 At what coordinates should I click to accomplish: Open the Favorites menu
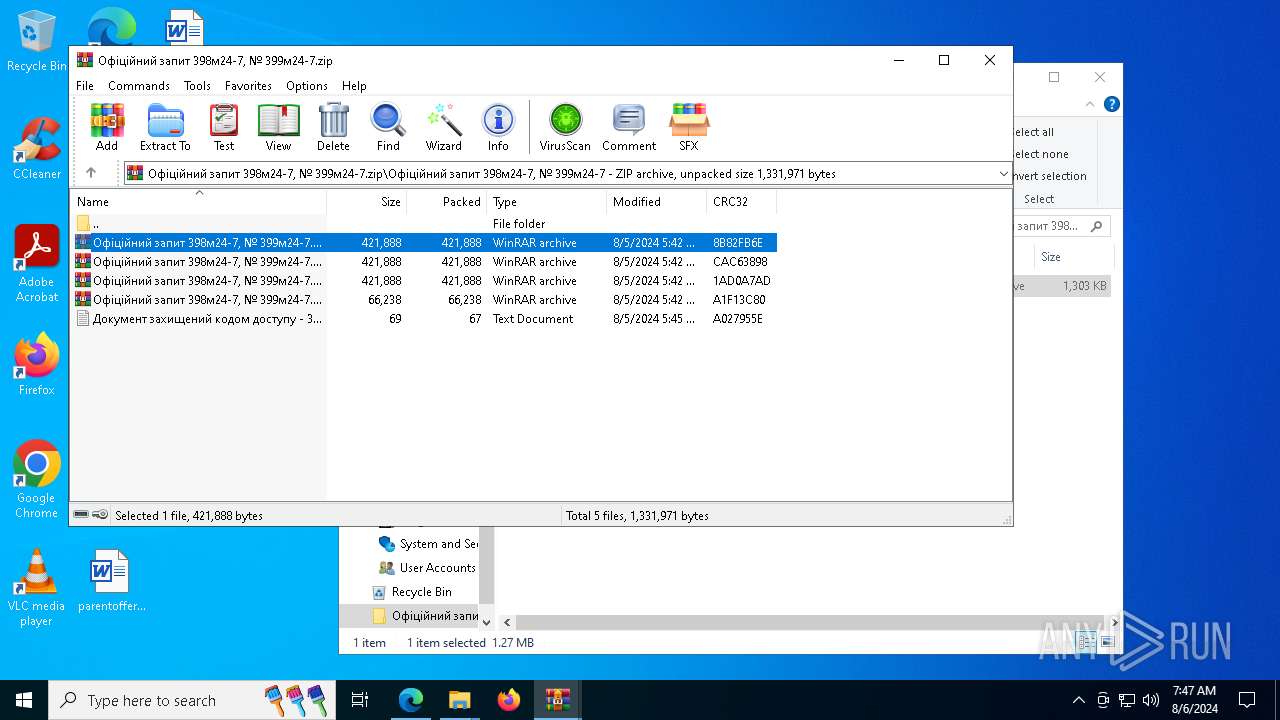point(248,86)
